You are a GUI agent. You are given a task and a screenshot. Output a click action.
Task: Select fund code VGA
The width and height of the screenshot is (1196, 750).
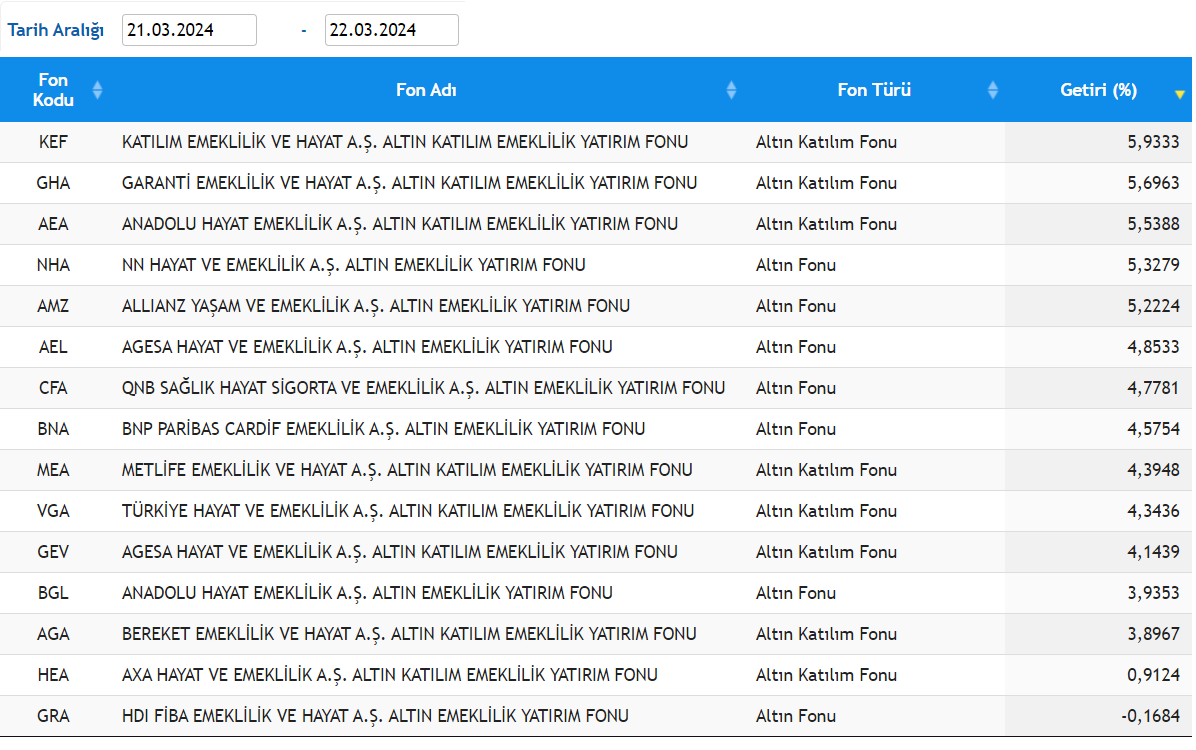53,511
